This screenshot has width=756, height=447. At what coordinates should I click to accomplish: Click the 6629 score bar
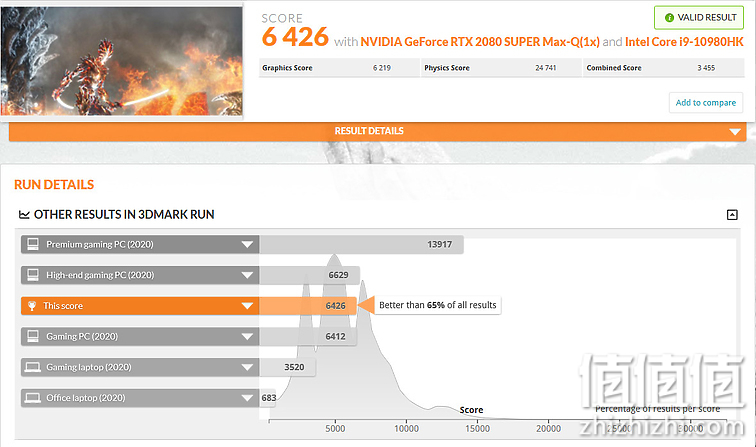pyautogui.click(x=310, y=275)
